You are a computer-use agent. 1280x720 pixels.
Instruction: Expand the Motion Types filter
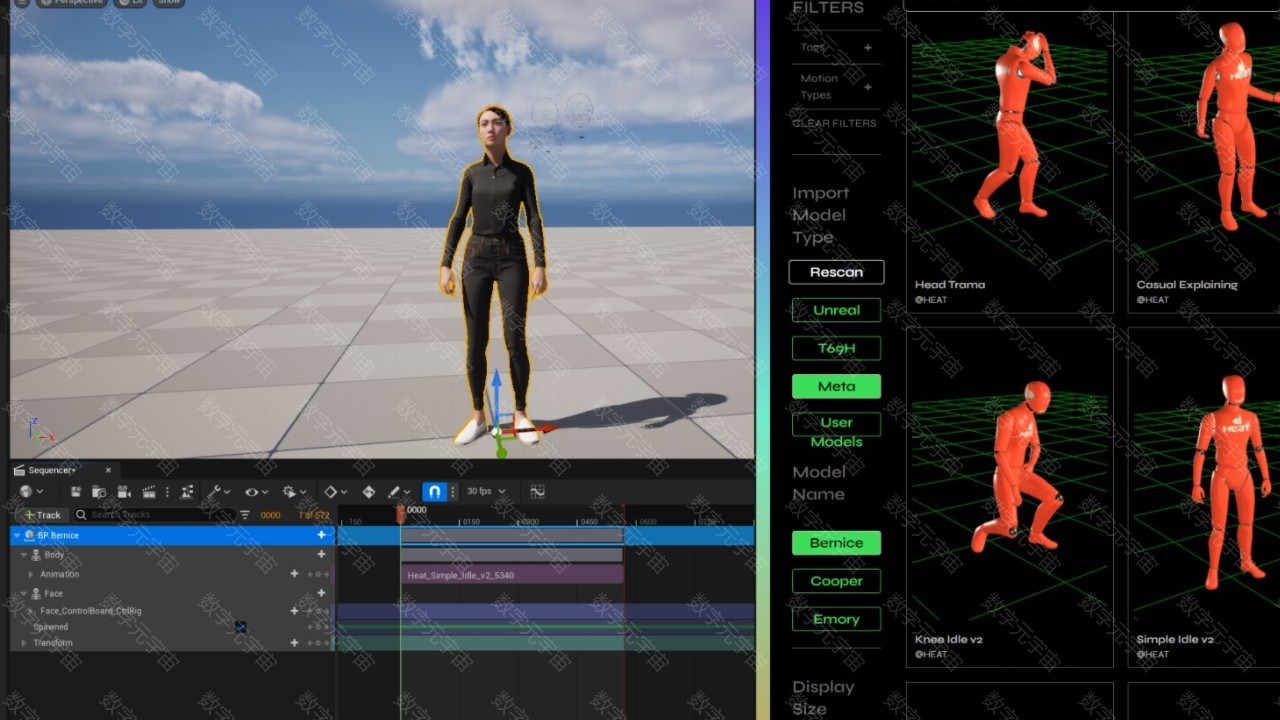[867, 87]
